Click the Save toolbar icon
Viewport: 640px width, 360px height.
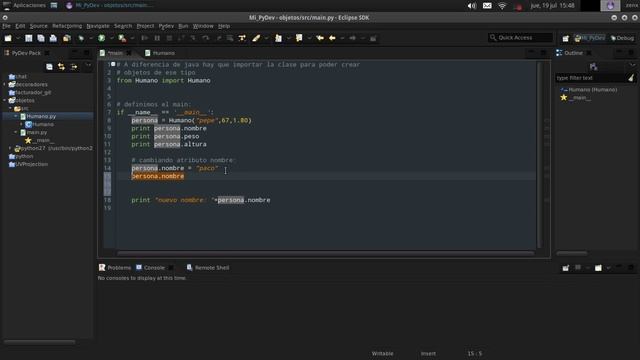29,38
